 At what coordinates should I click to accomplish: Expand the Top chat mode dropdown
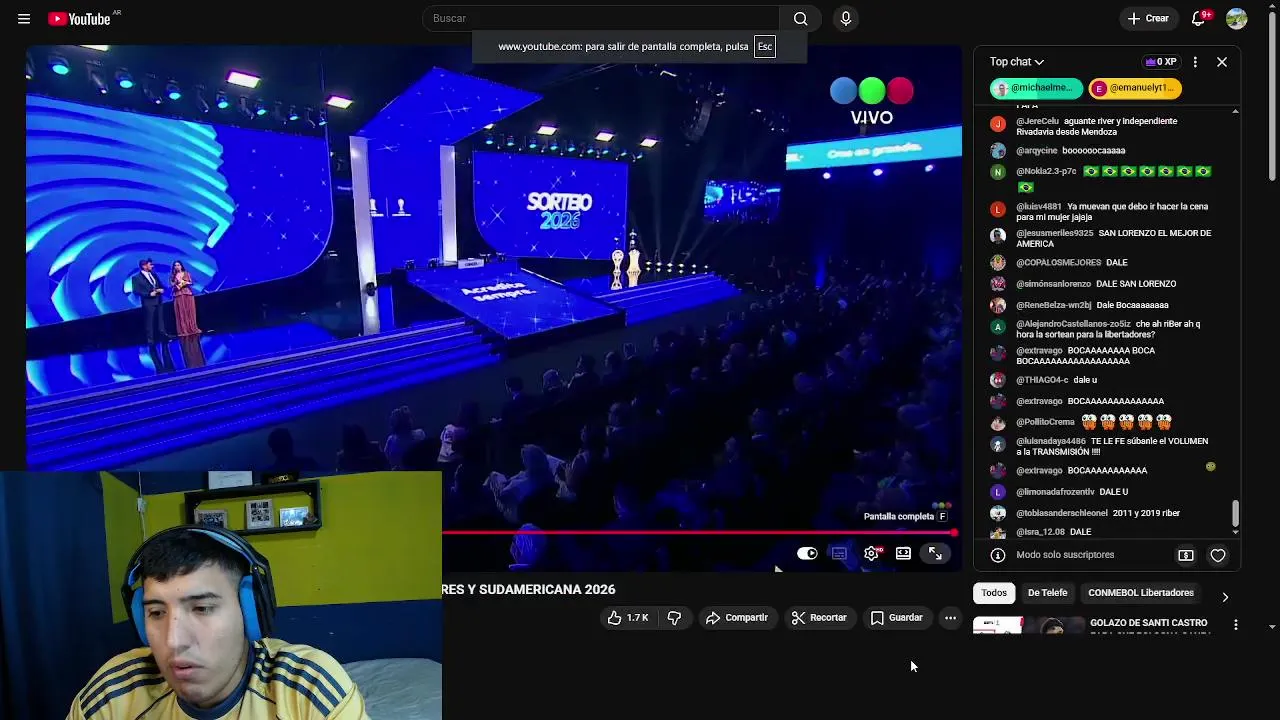1017,62
